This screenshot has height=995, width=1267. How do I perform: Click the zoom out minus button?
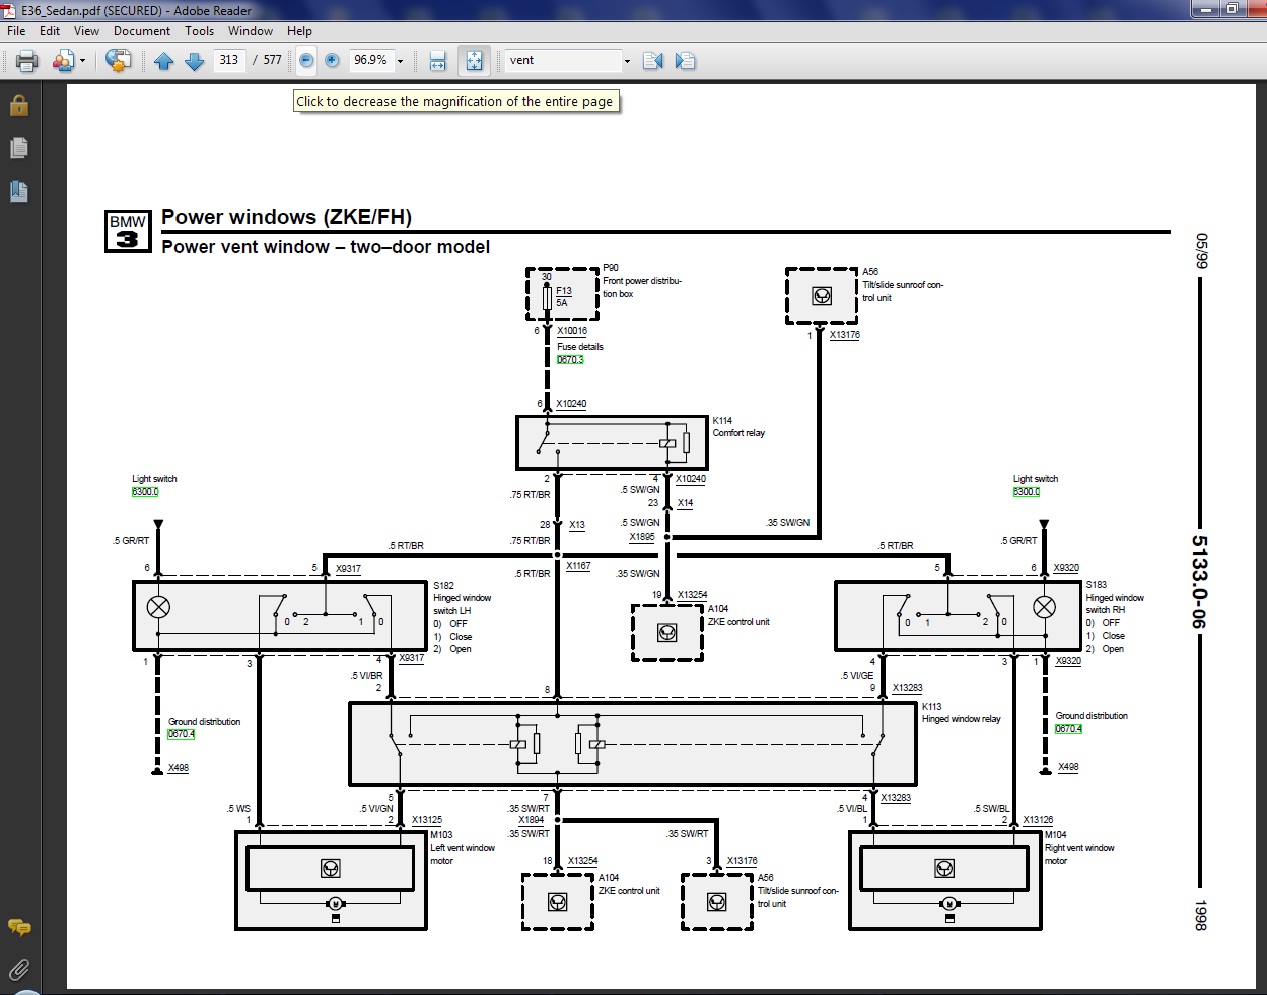click(x=306, y=61)
